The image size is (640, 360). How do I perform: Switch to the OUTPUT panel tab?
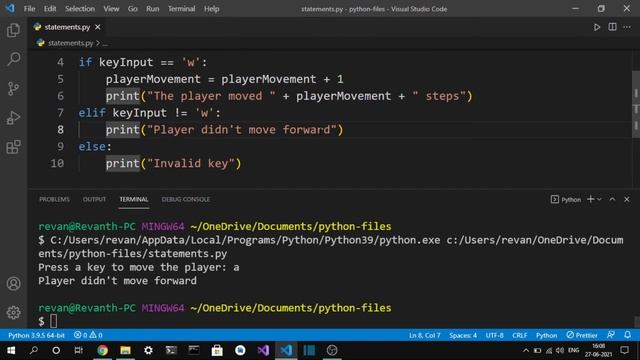coord(94,199)
